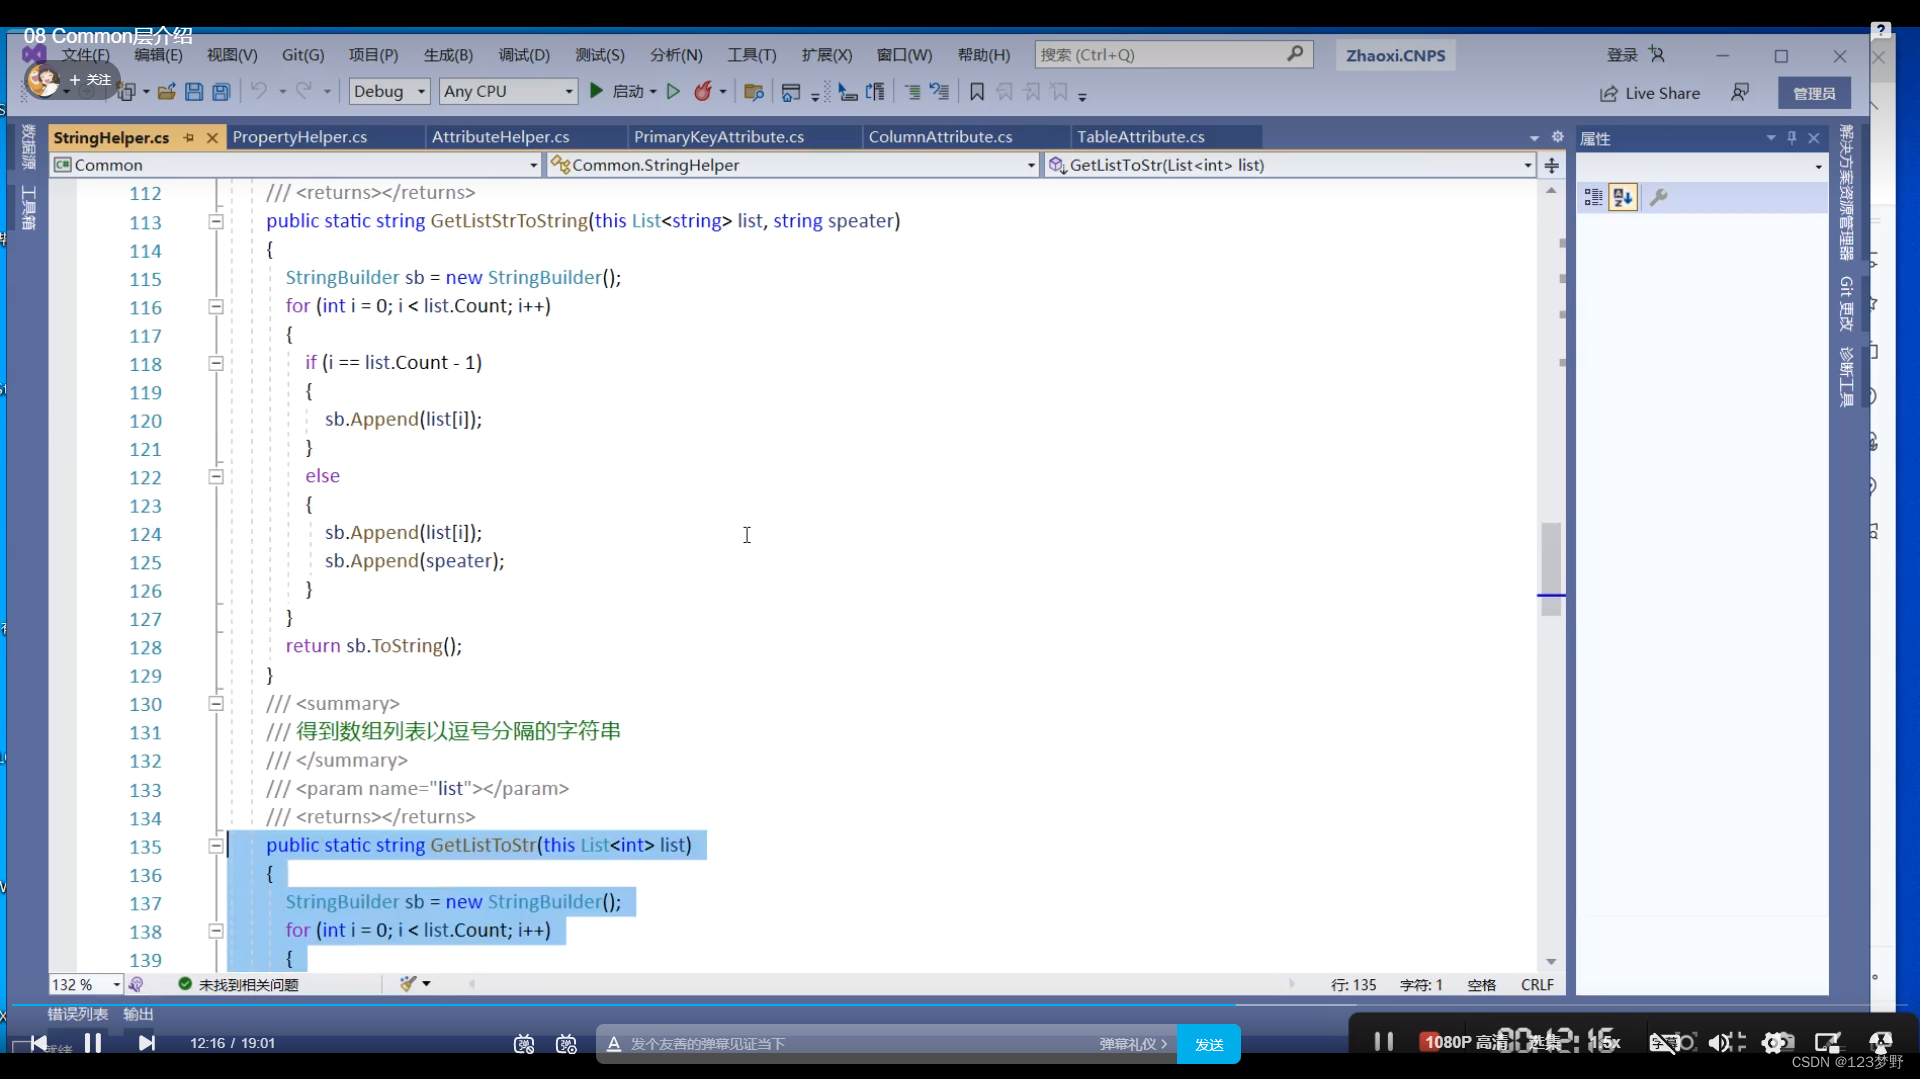Click the uncomment selected lines icon
This screenshot has width=1920, height=1079.
[x=939, y=92]
